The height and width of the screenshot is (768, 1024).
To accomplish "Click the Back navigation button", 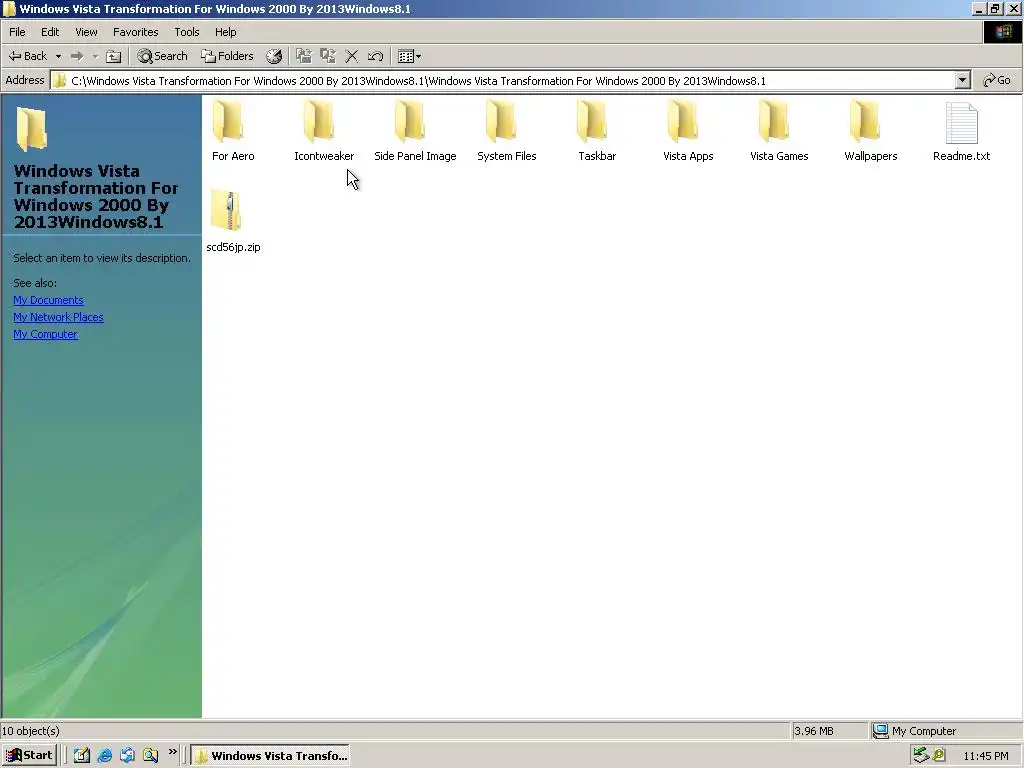I will (x=28, y=56).
